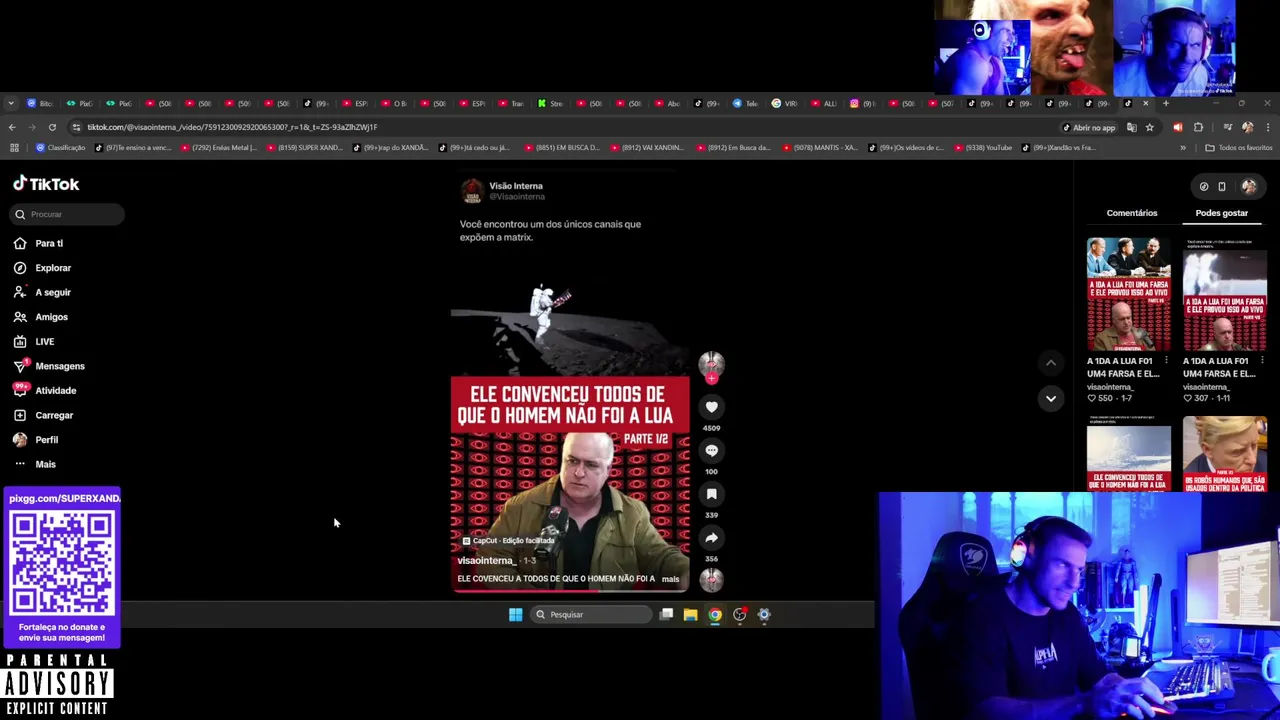Follow creator with red plus badge
Image resolution: width=1280 pixels, height=720 pixels.
click(x=711, y=379)
